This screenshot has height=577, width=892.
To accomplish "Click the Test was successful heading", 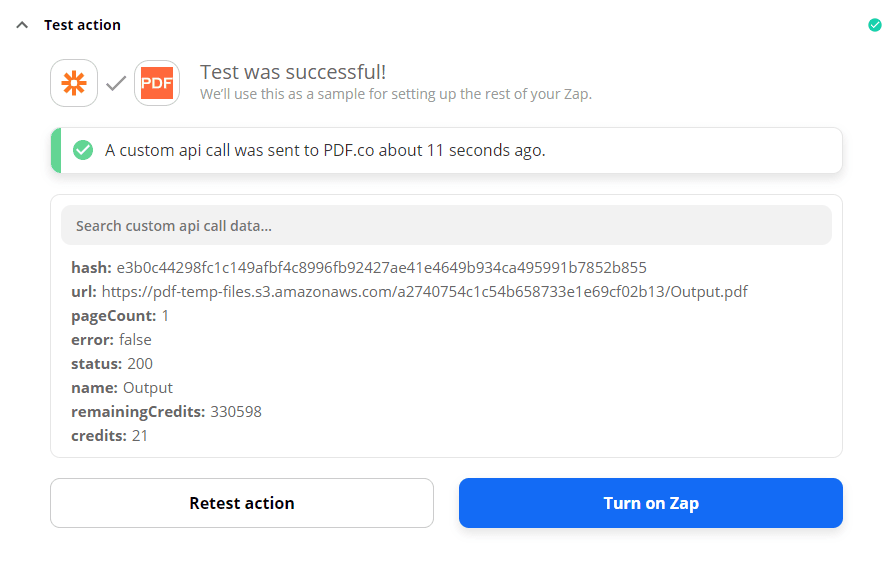I will tap(293, 72).
